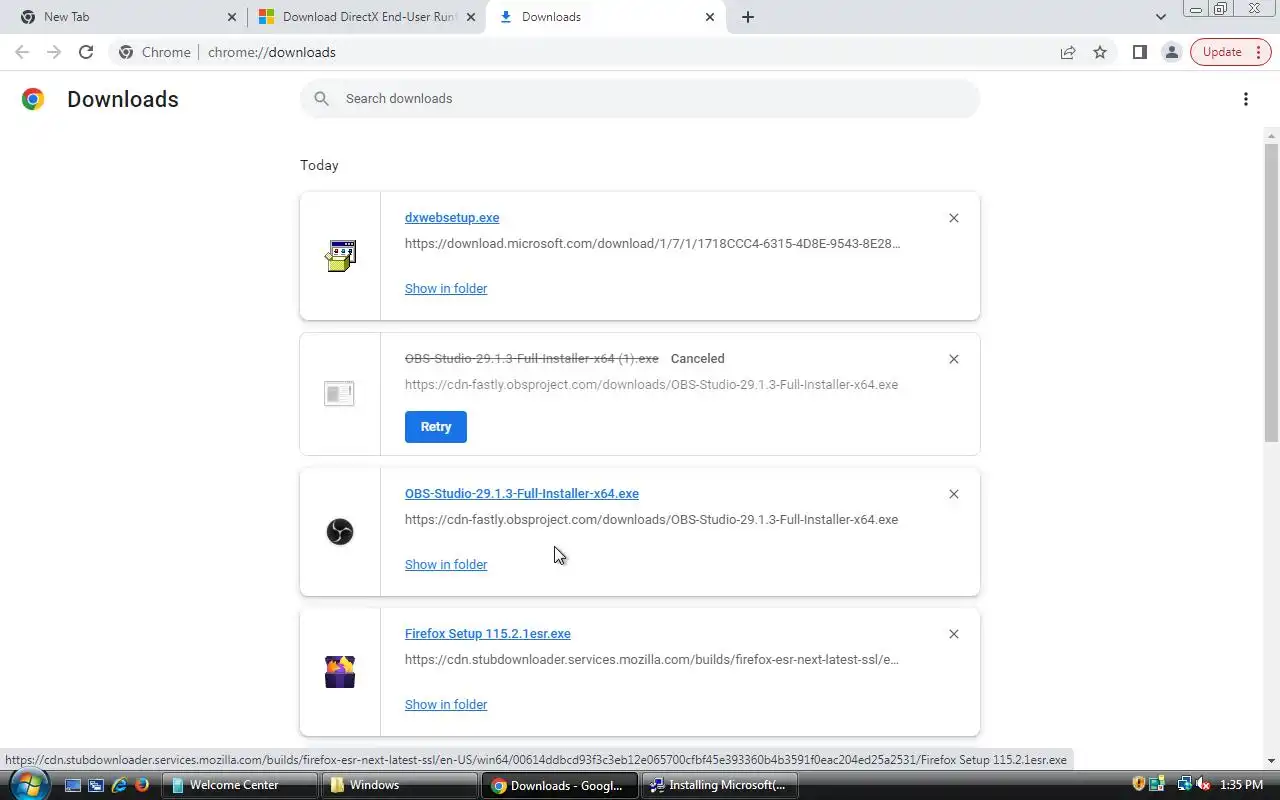Image resolution: width=1280 pixels, height=800 pixels.
Task: Switch to Installing Microsoft taskbar button
Action: (719, 786)
